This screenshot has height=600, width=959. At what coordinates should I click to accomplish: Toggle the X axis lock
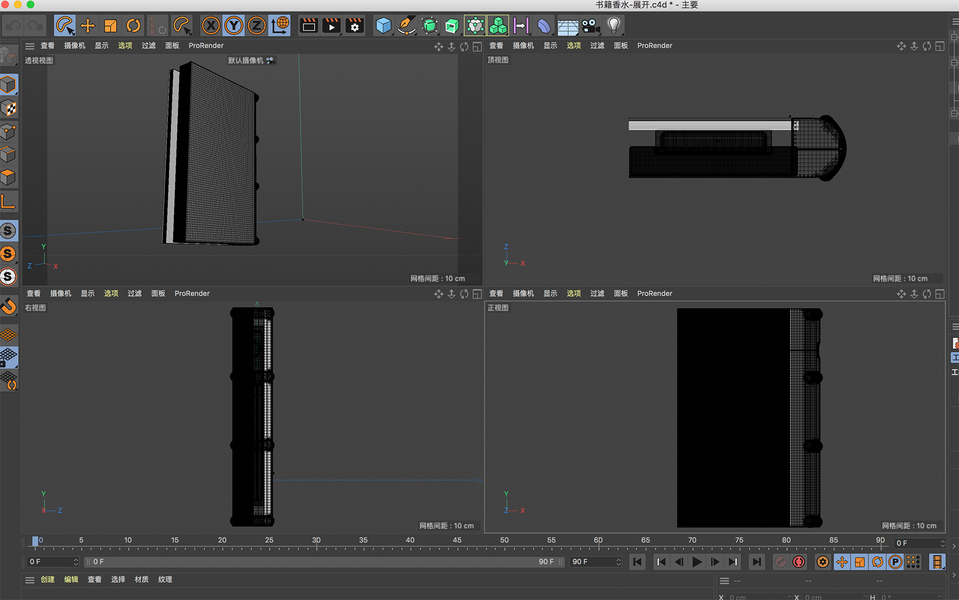click(x=211, y=26)
